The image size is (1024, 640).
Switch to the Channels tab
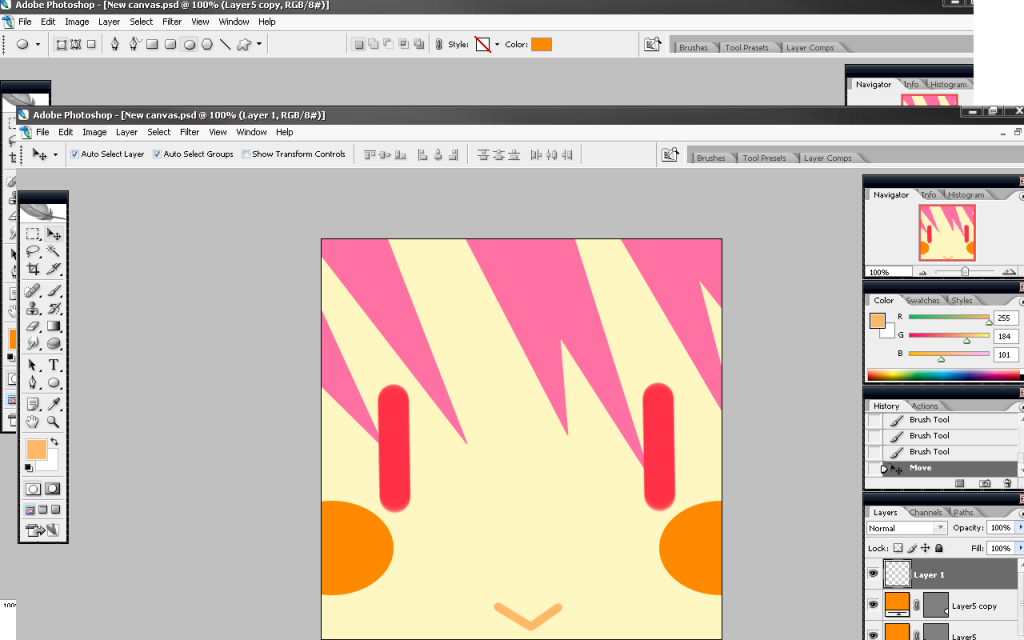925,513
